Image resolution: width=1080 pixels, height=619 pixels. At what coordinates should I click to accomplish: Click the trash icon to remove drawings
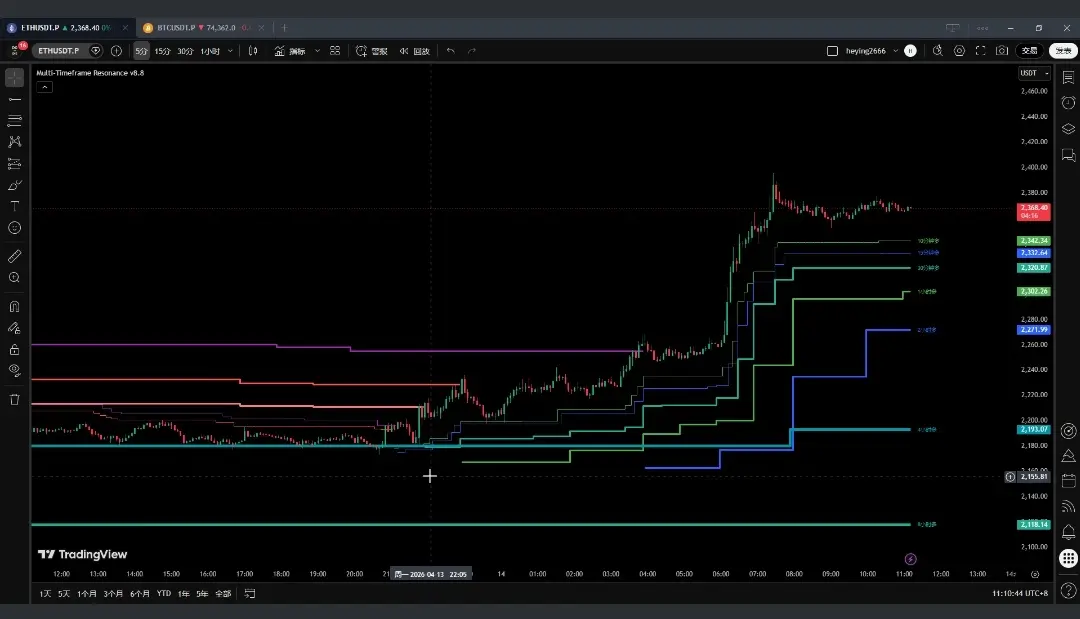14,399
